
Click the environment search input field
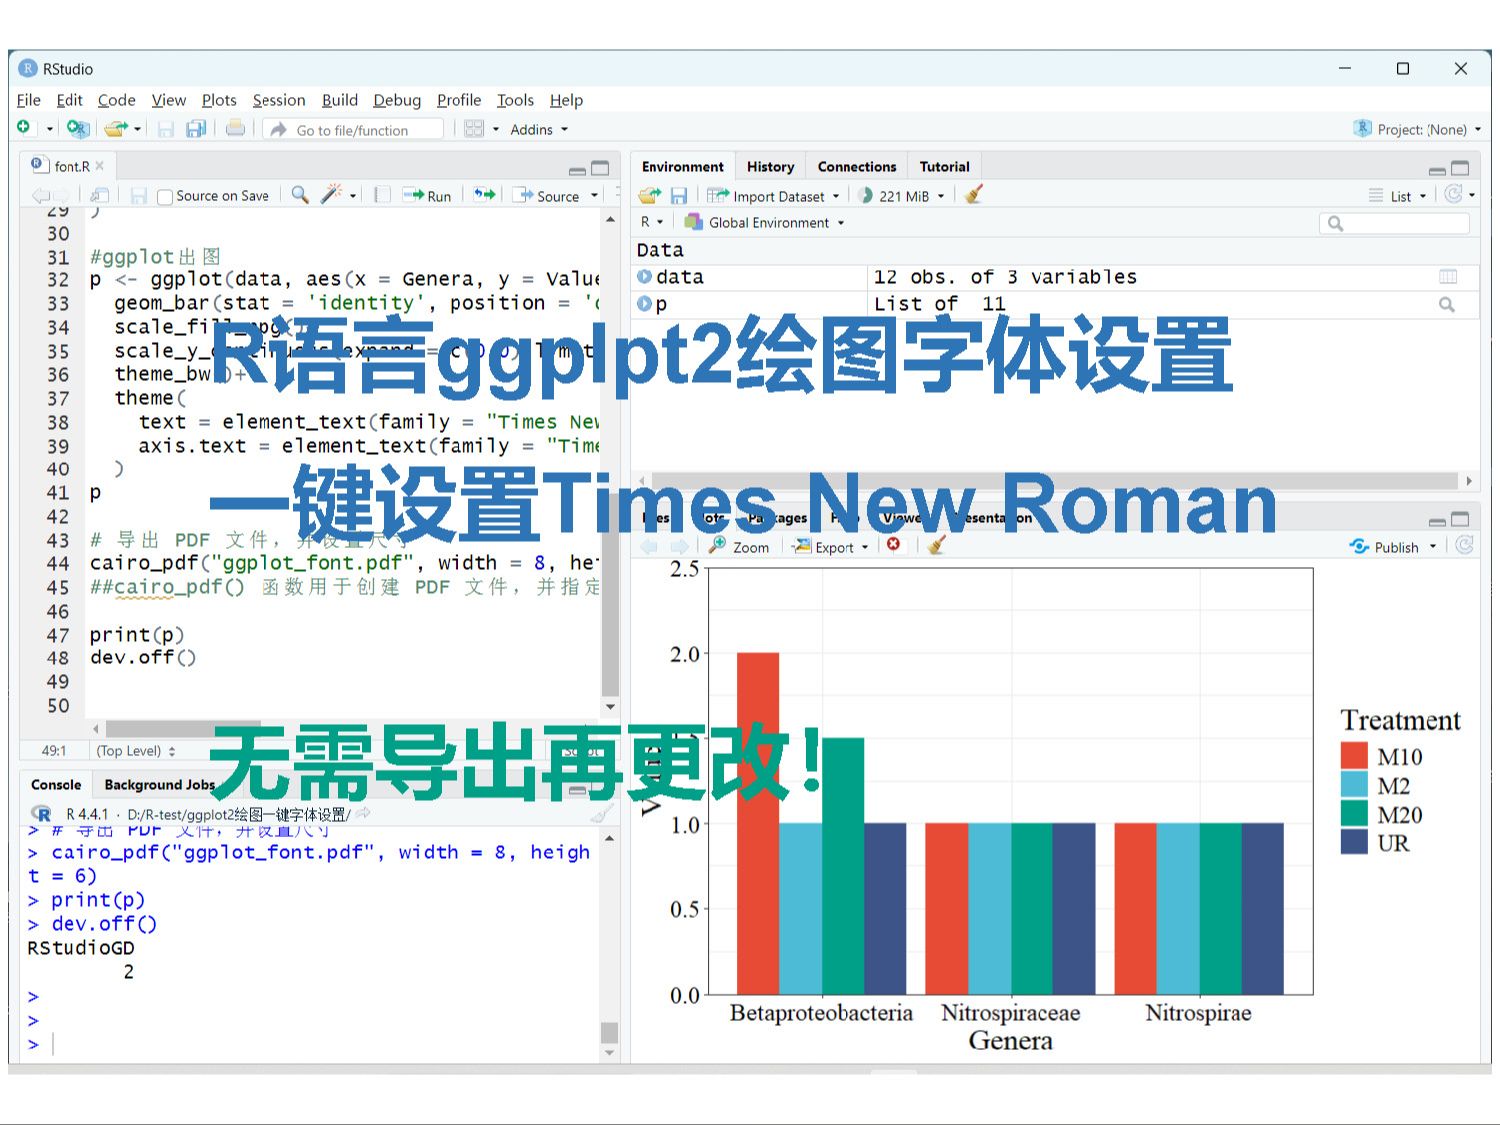click(1397, 222)
